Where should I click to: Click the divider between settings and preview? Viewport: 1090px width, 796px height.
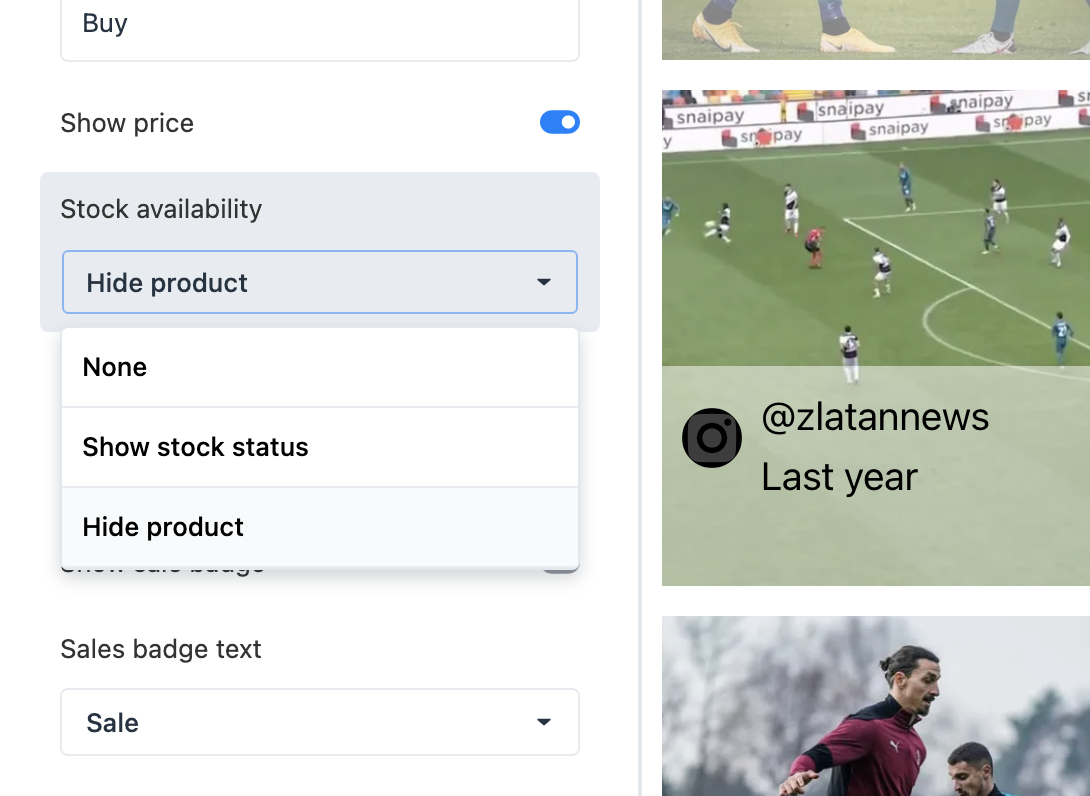tap(640, 398)
